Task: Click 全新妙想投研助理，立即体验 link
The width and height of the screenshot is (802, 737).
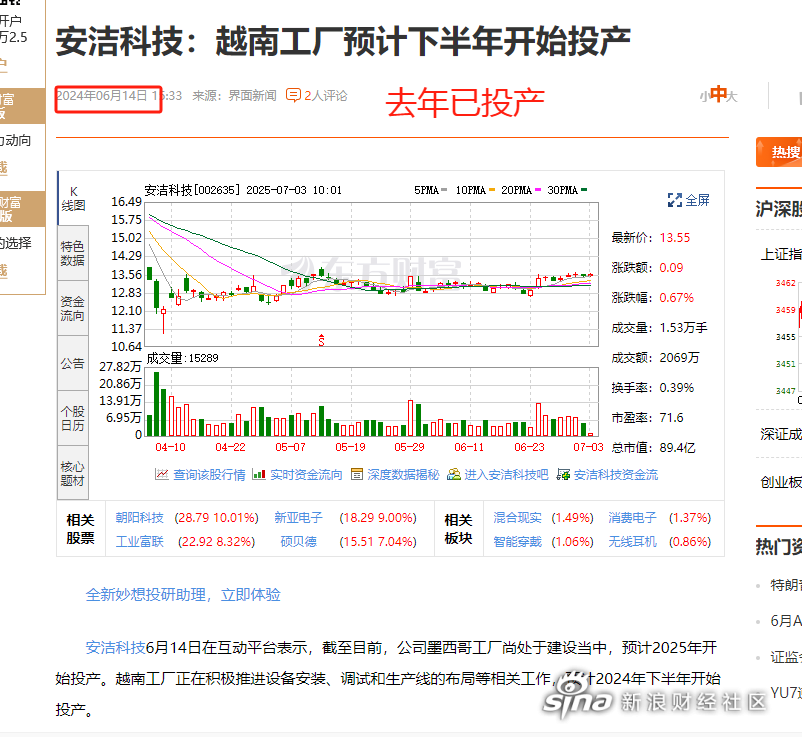Action: click(x=183, y=595)
